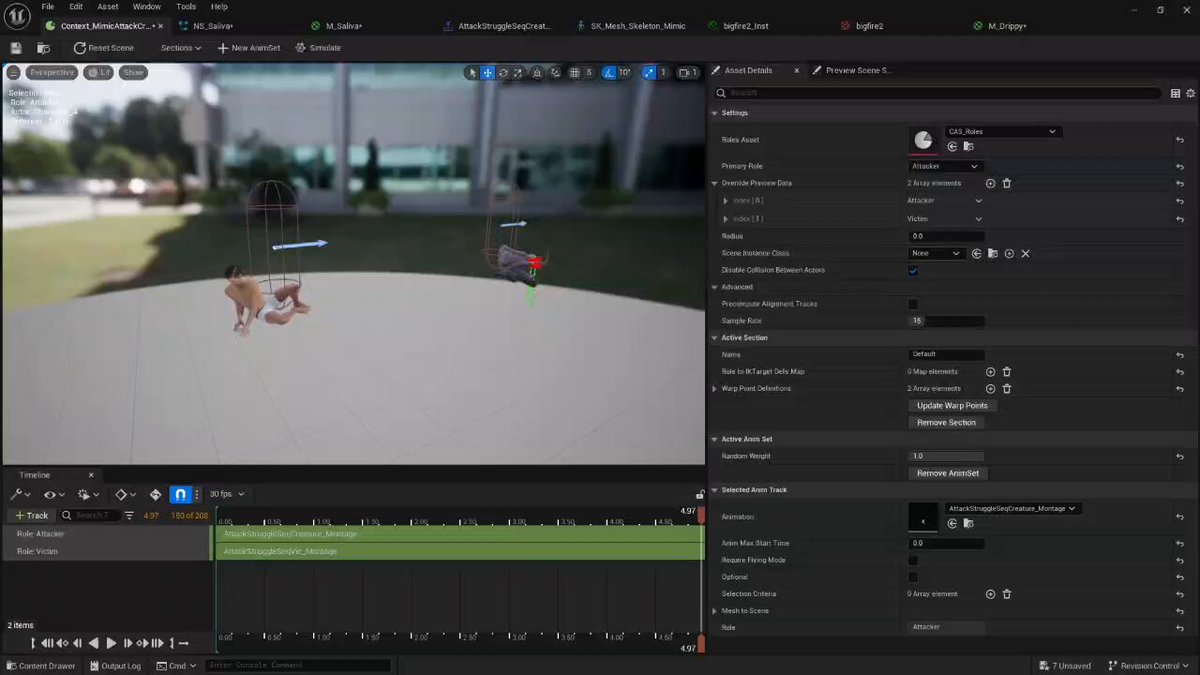Play the animation forward in timeline
Image resolution: width=1200 pixels, height=675 pixels.
(x=111, y=643)
